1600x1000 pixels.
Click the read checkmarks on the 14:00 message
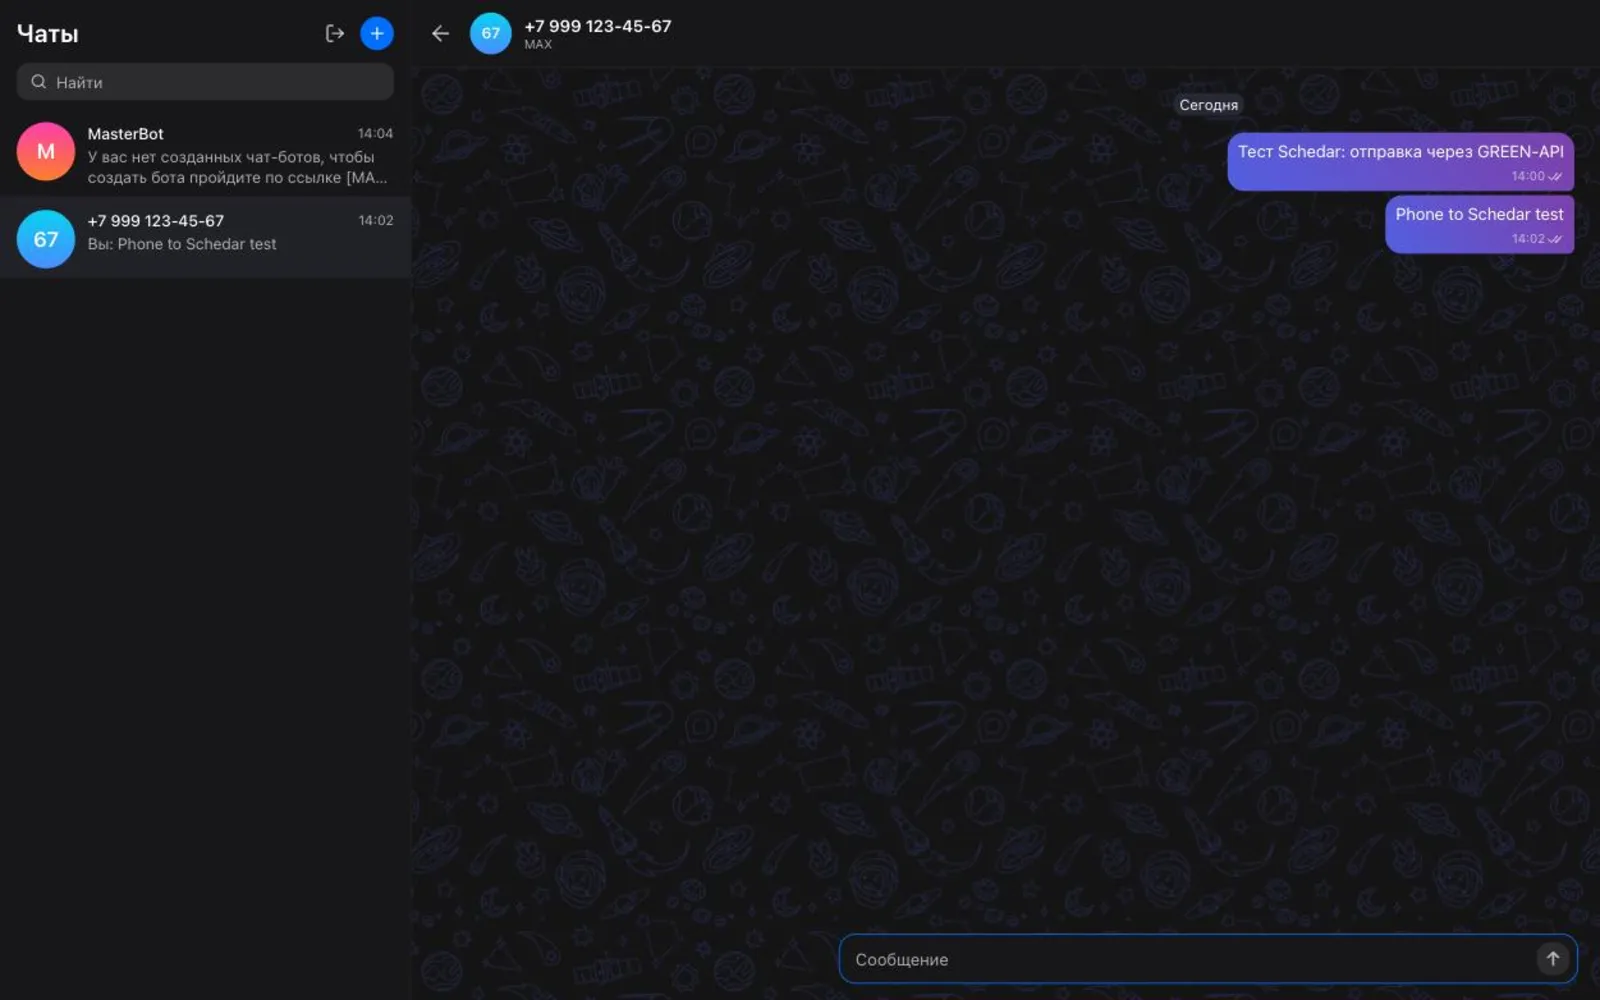tap(1555, 177)
